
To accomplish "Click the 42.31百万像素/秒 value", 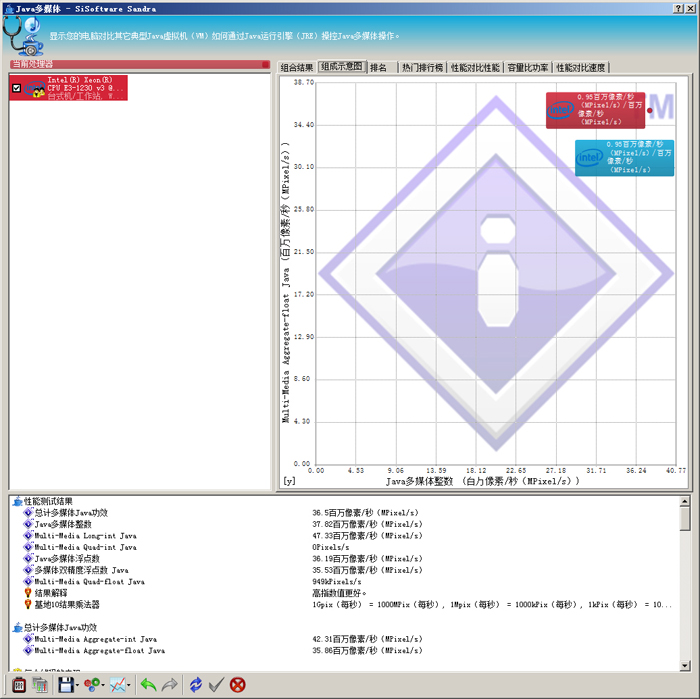I will [x=367, y=639].
